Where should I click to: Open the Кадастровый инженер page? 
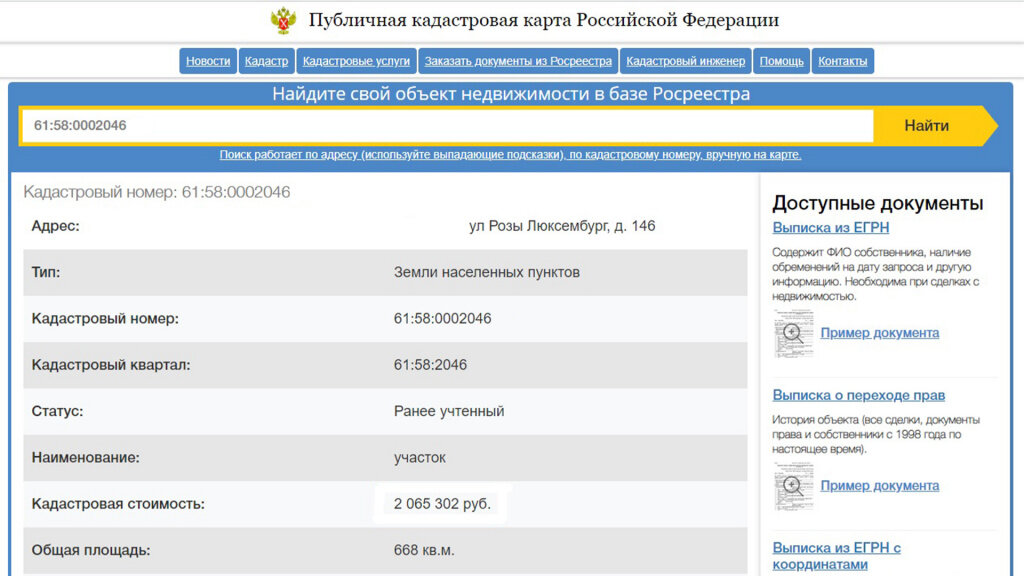coord(685,61)
